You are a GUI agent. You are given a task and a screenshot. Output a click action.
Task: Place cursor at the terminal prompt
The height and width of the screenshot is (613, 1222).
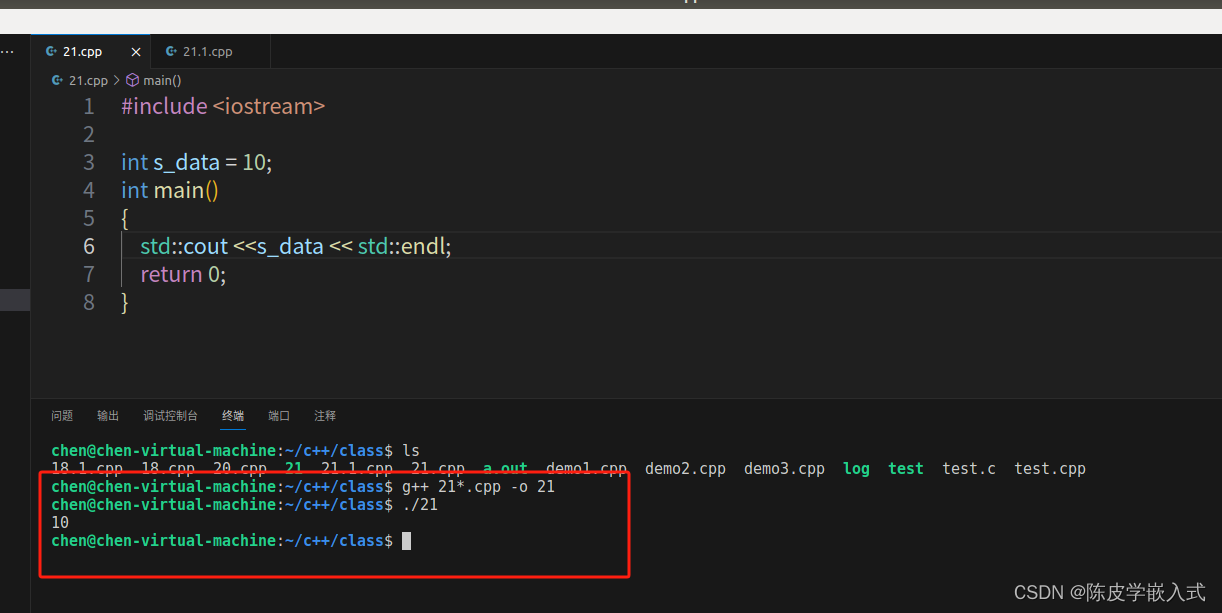405,540
